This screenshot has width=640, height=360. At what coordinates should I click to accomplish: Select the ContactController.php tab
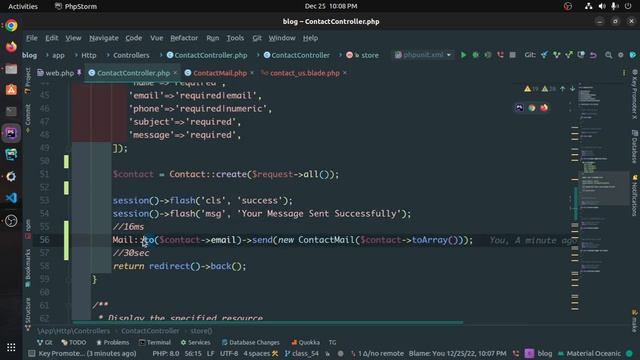pyautogui.click(x=133, y=73)
